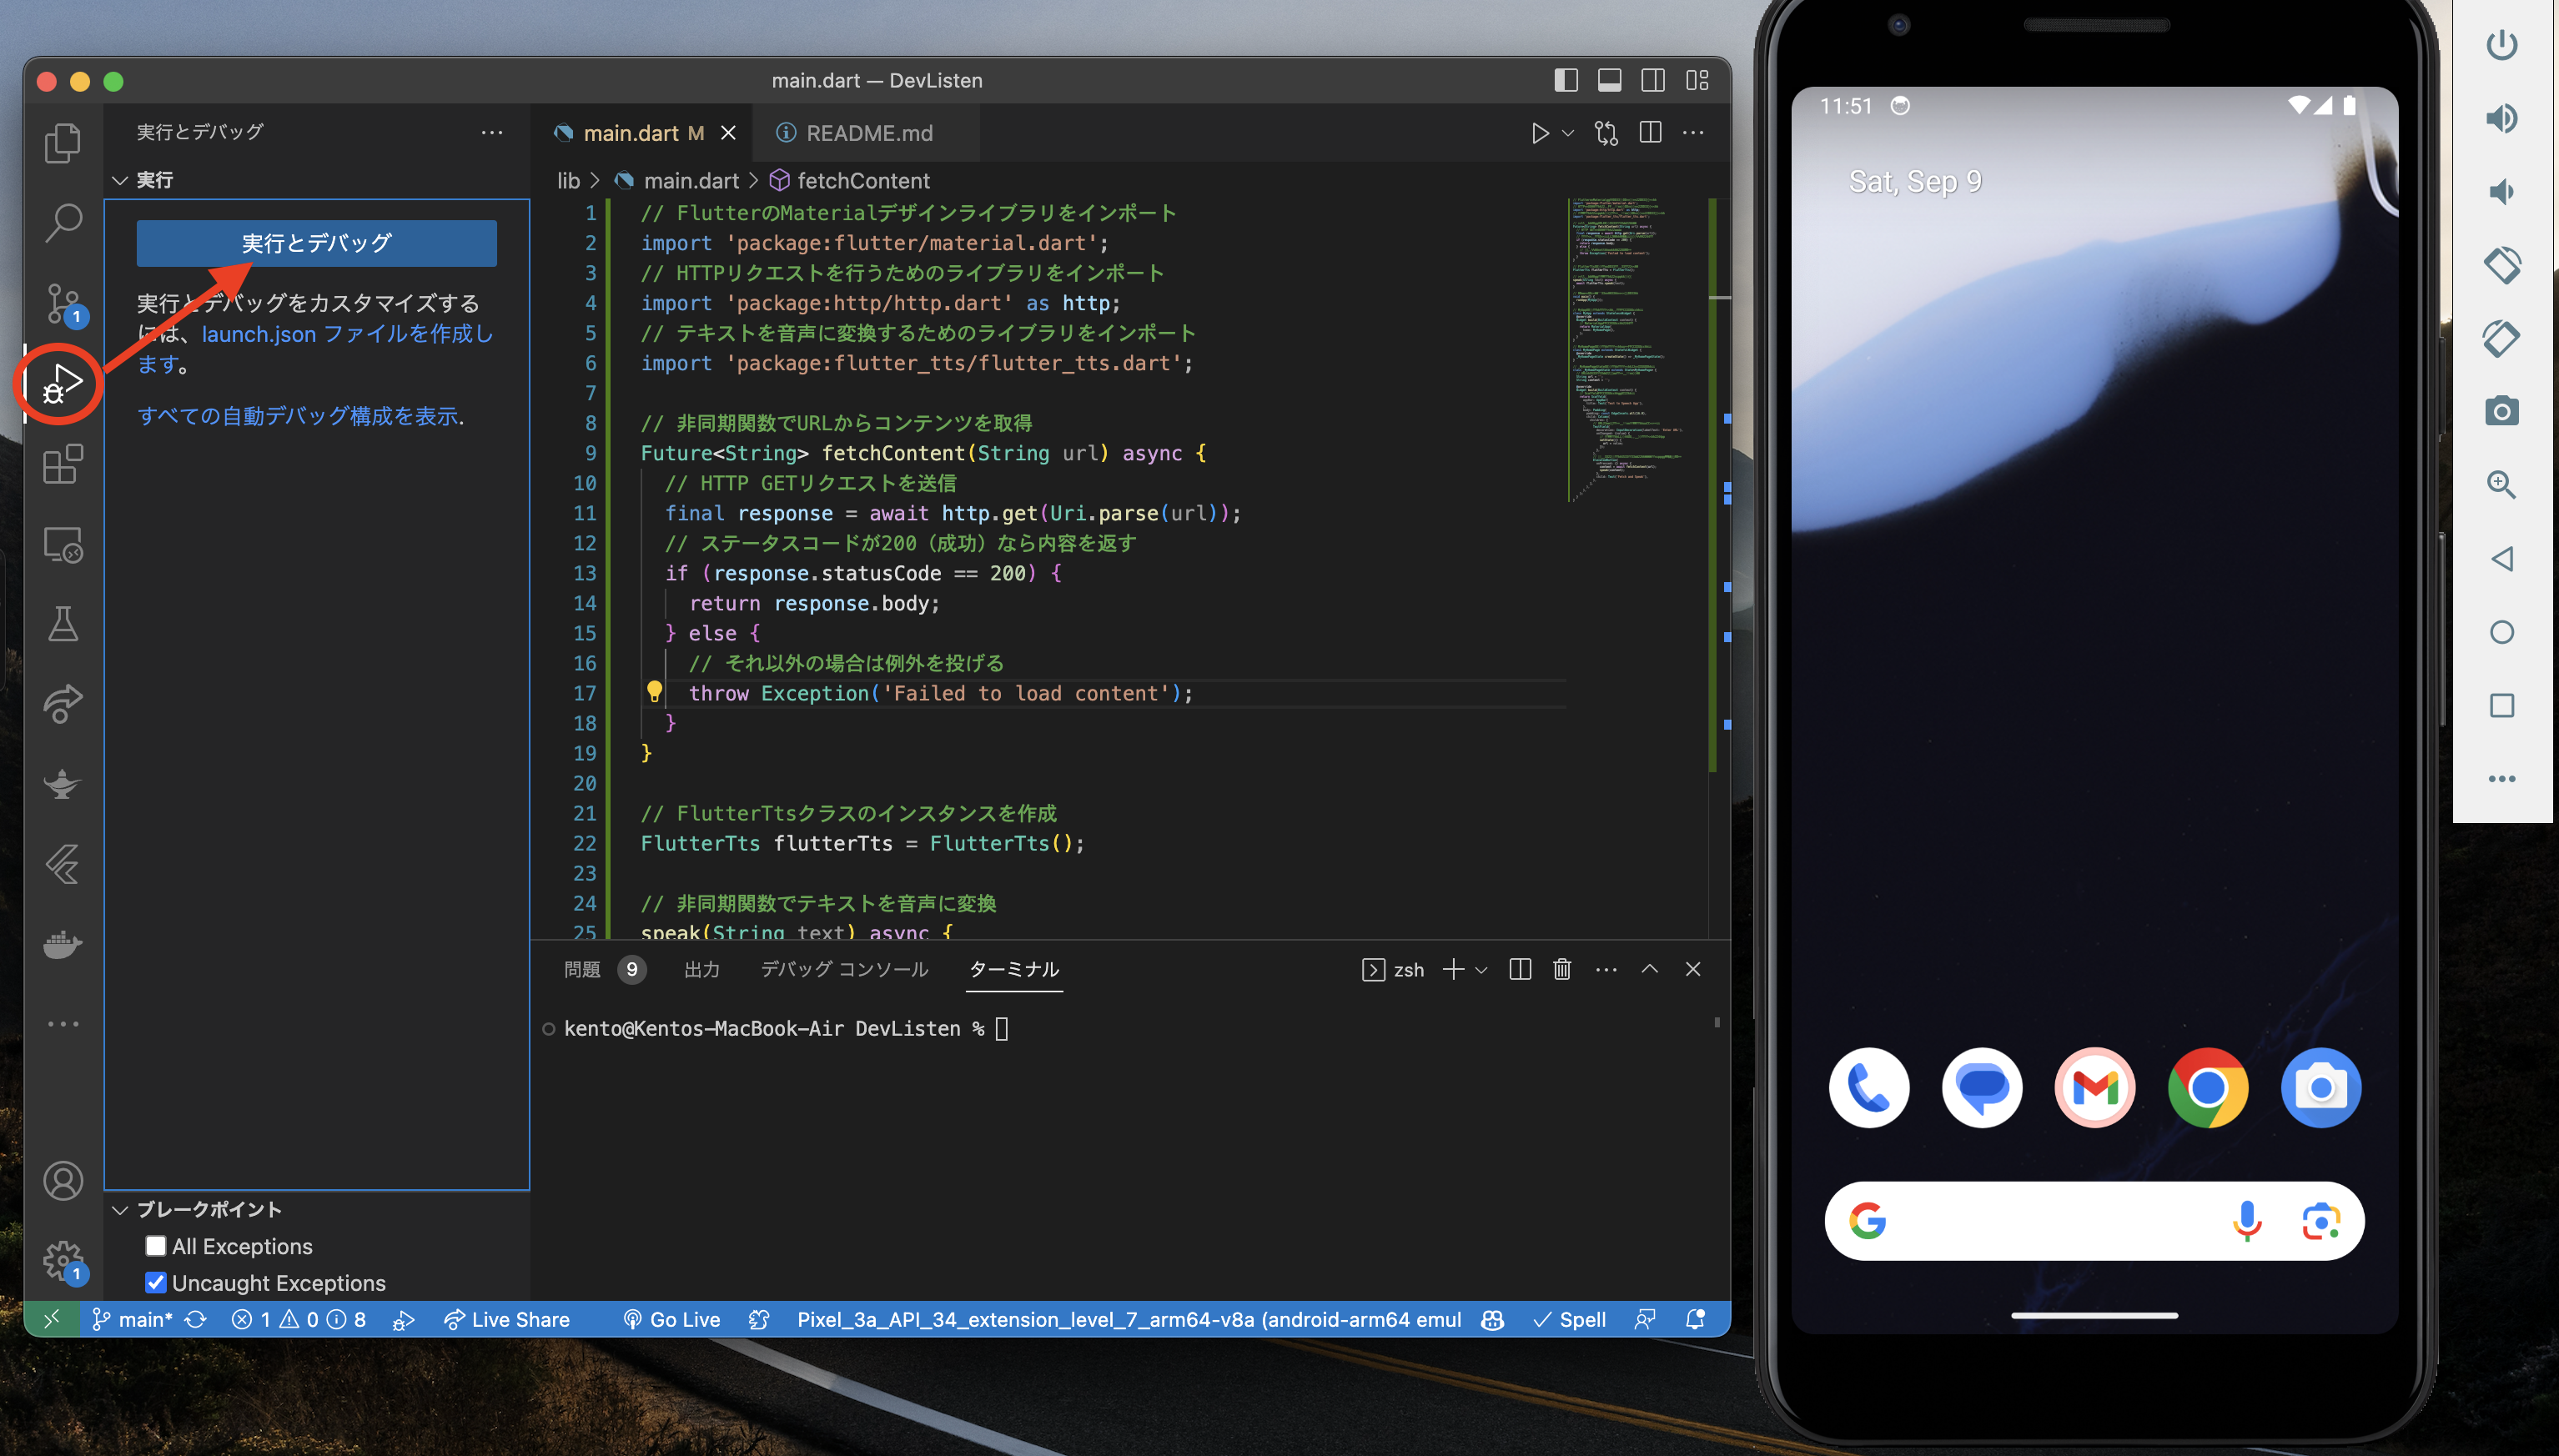Open Source Control view with badge

click(62, 302)
